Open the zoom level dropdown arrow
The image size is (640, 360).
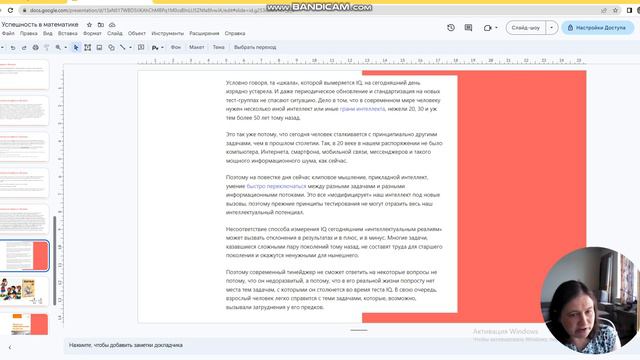tap(65, 48)
